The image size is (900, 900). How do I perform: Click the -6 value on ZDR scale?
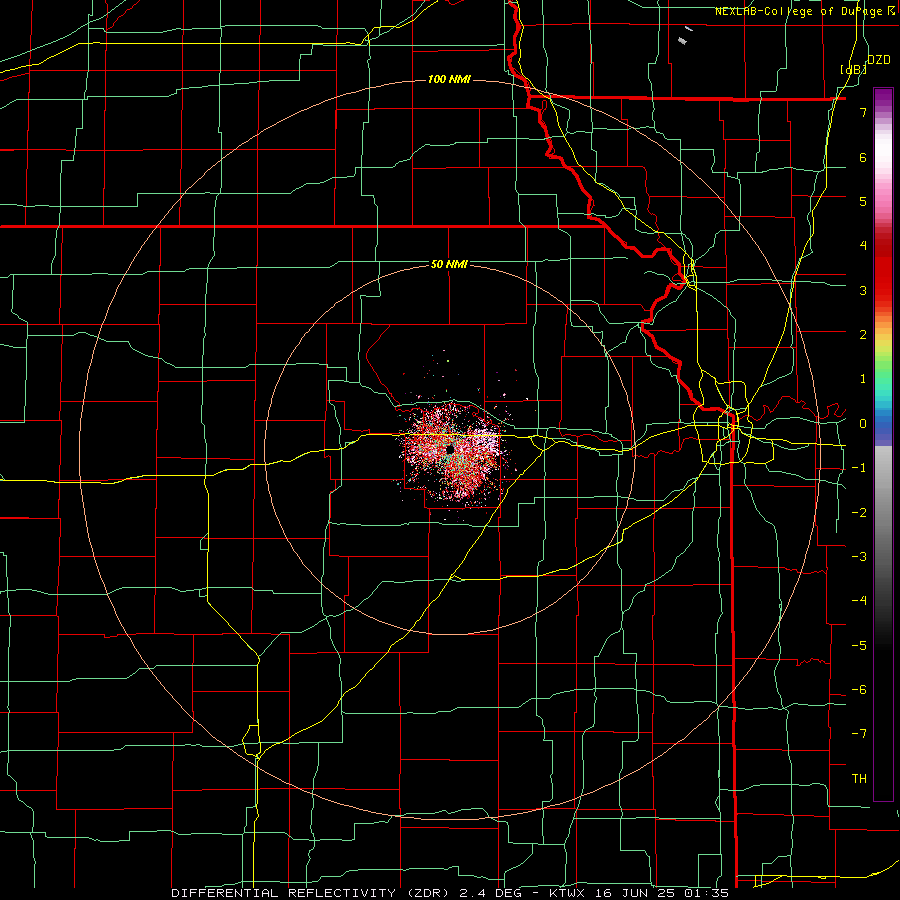(859, 690)
